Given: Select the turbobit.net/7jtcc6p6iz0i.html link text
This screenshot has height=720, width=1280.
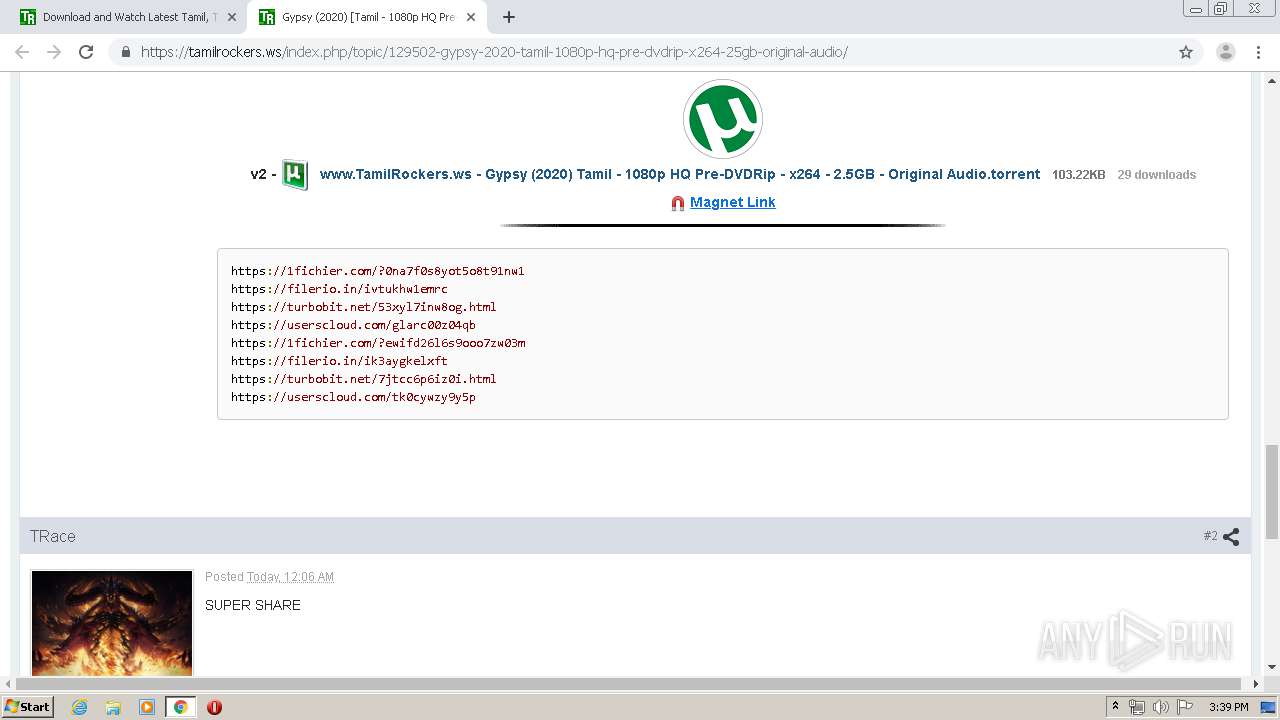Looking at the screenshot, I should coord(364,379).
